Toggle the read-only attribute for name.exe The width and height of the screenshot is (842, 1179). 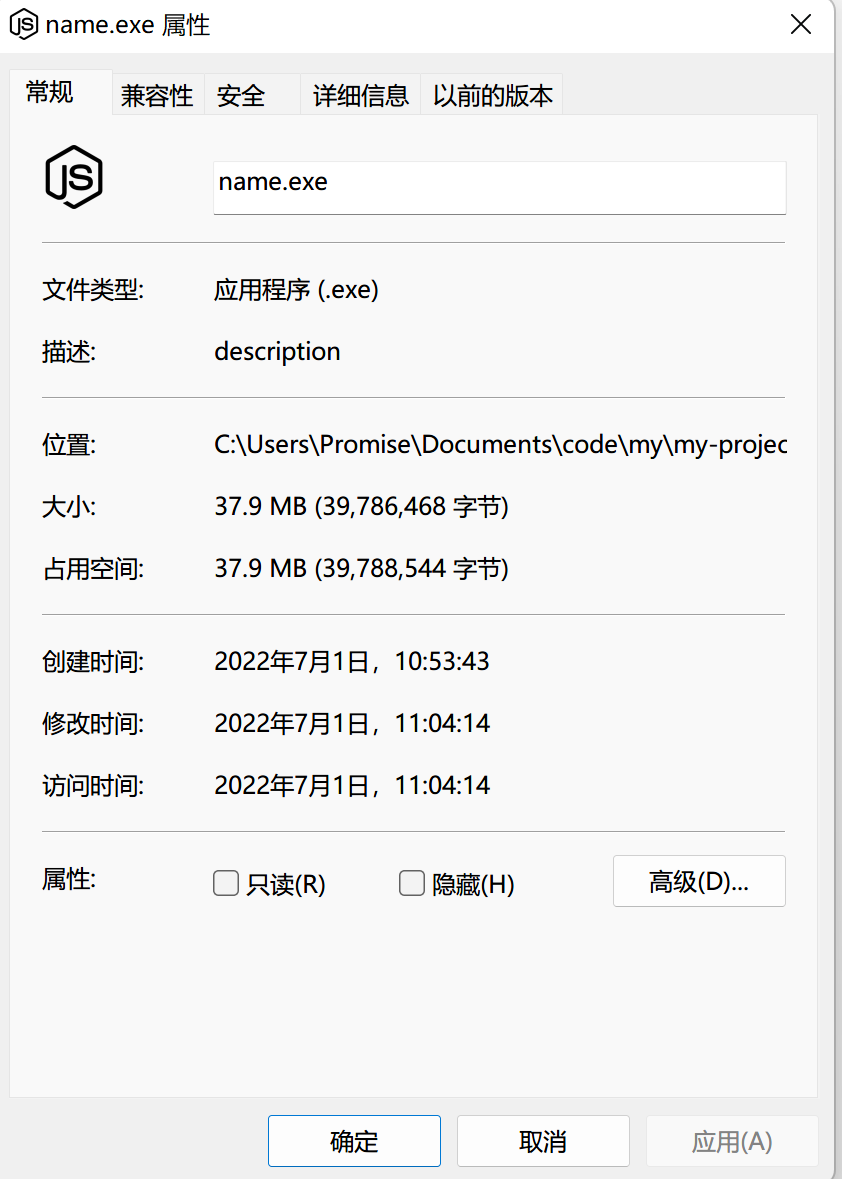(226, 883)
